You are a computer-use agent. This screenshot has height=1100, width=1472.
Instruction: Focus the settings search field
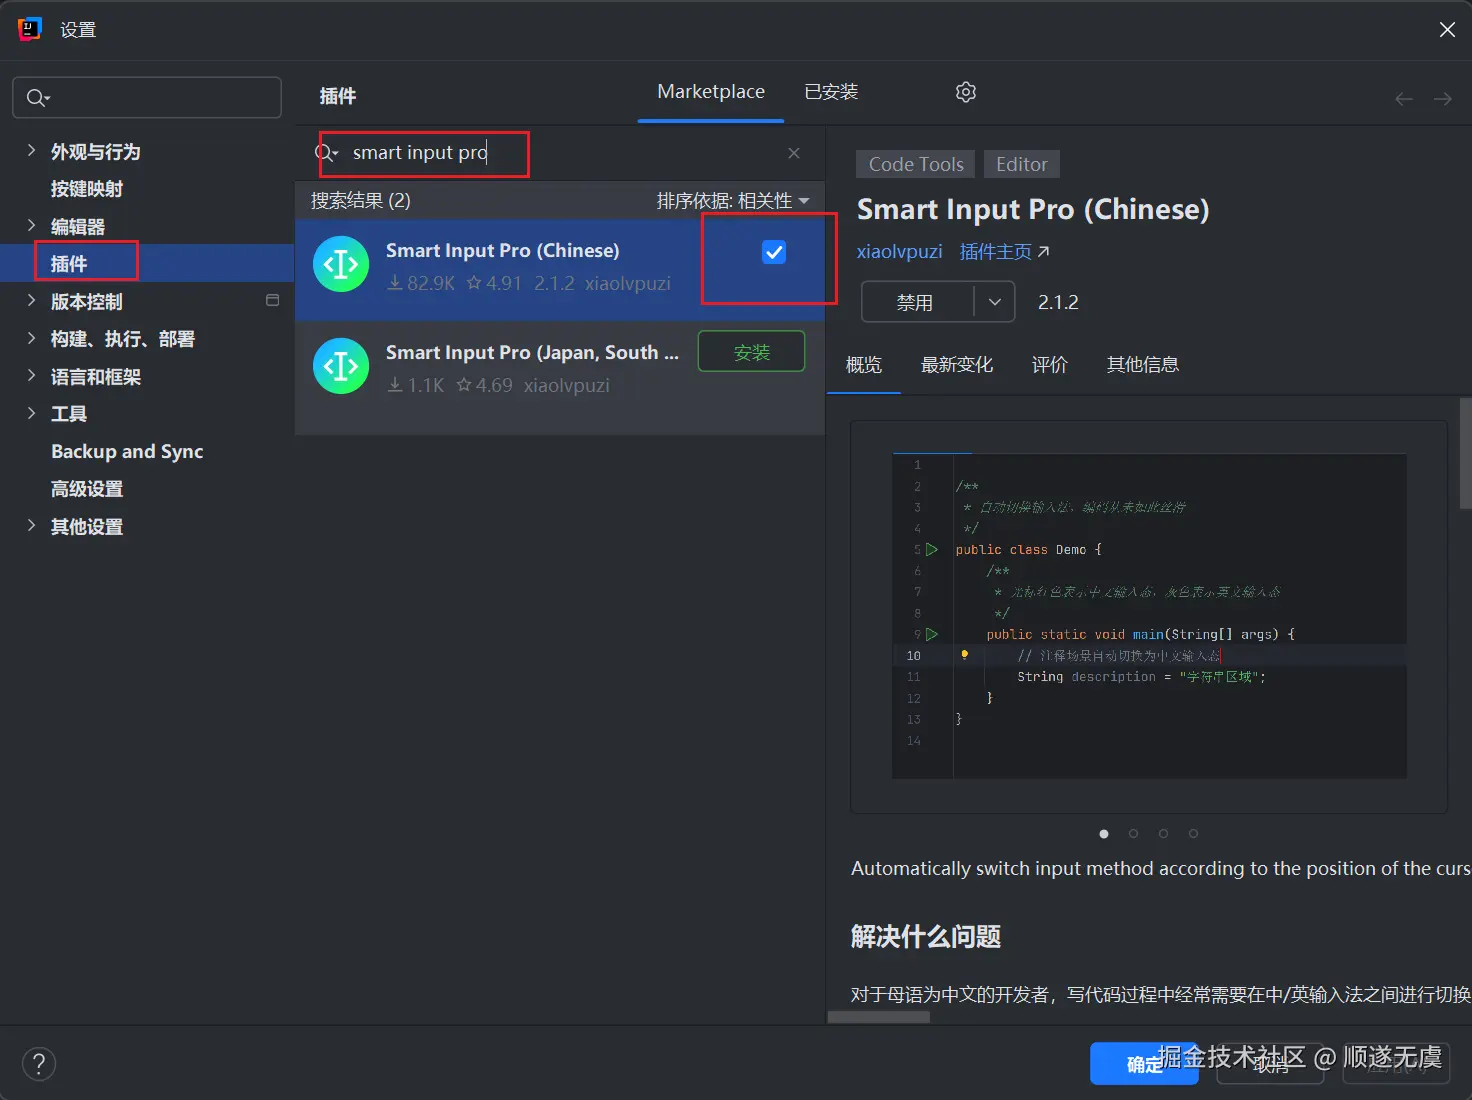tap(147, 98)
